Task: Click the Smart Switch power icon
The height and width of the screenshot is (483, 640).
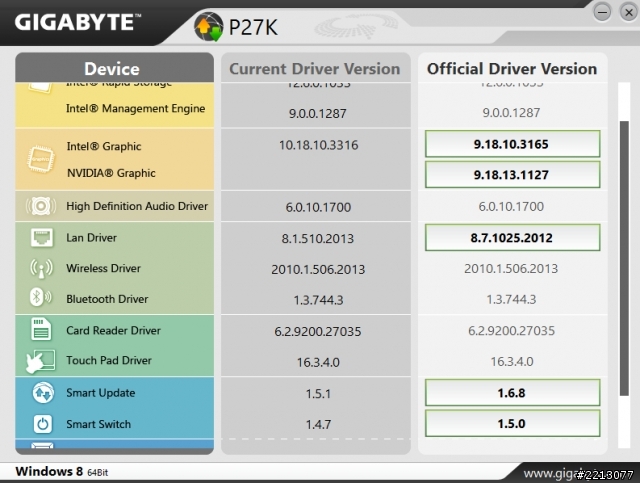Action: 41,424
